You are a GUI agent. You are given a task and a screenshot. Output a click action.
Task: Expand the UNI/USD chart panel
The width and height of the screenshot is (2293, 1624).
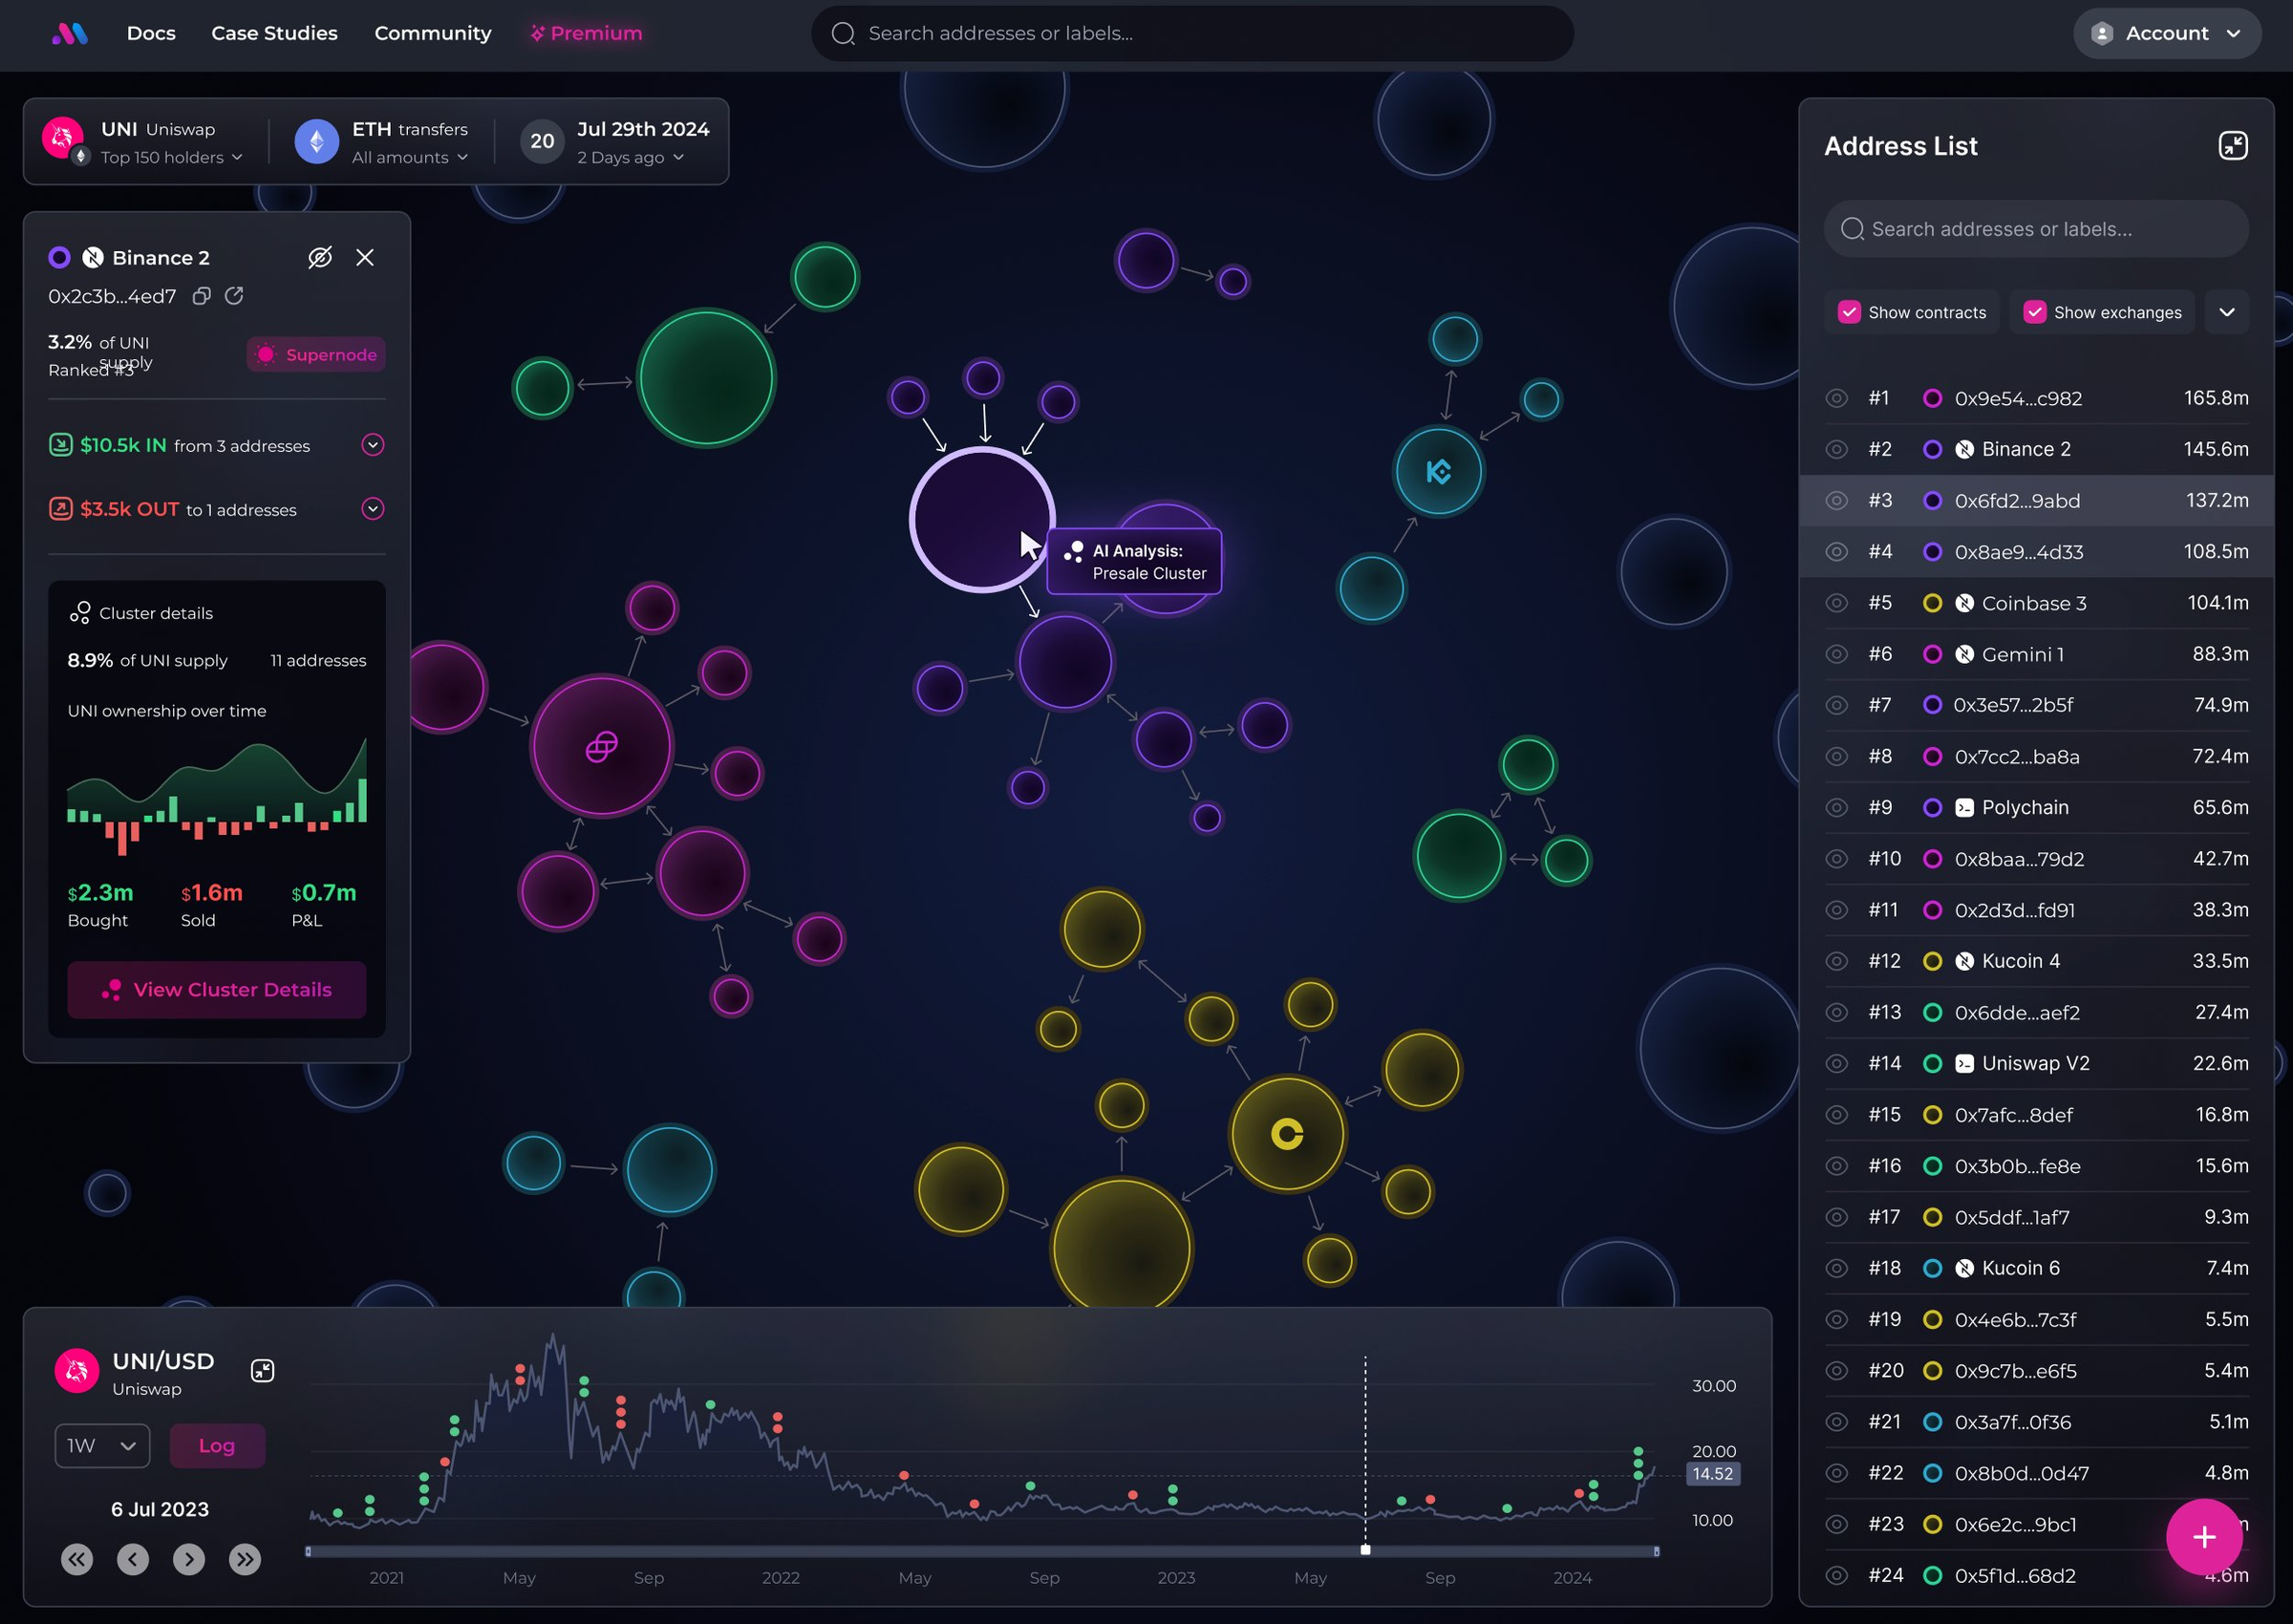263,1370
